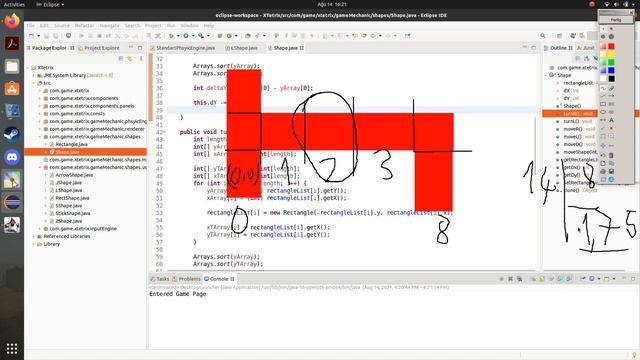The width and height of the screenshot is (640, 360).
Task: Expand the com.game.xtetrix.consts package
Action: pos(40,114)
